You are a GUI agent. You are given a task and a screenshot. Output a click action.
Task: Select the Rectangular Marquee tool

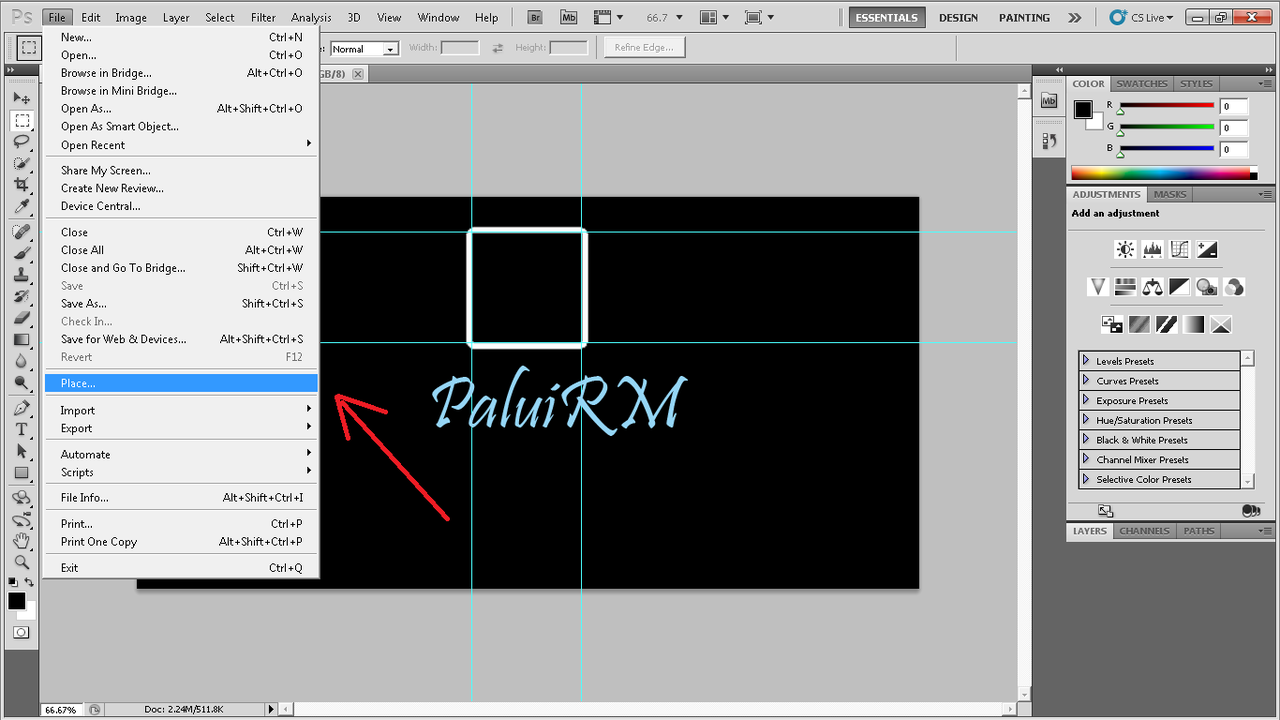click(21, 121)
